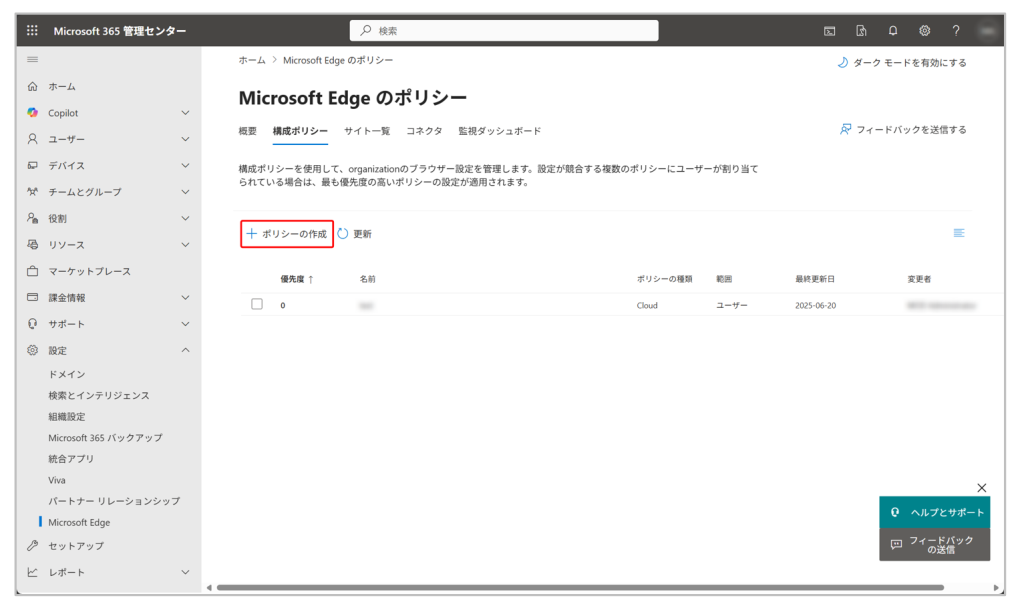This screenshot has height=608, width=1024.
Task: Open Viva settings item
Action: point(57,480)
